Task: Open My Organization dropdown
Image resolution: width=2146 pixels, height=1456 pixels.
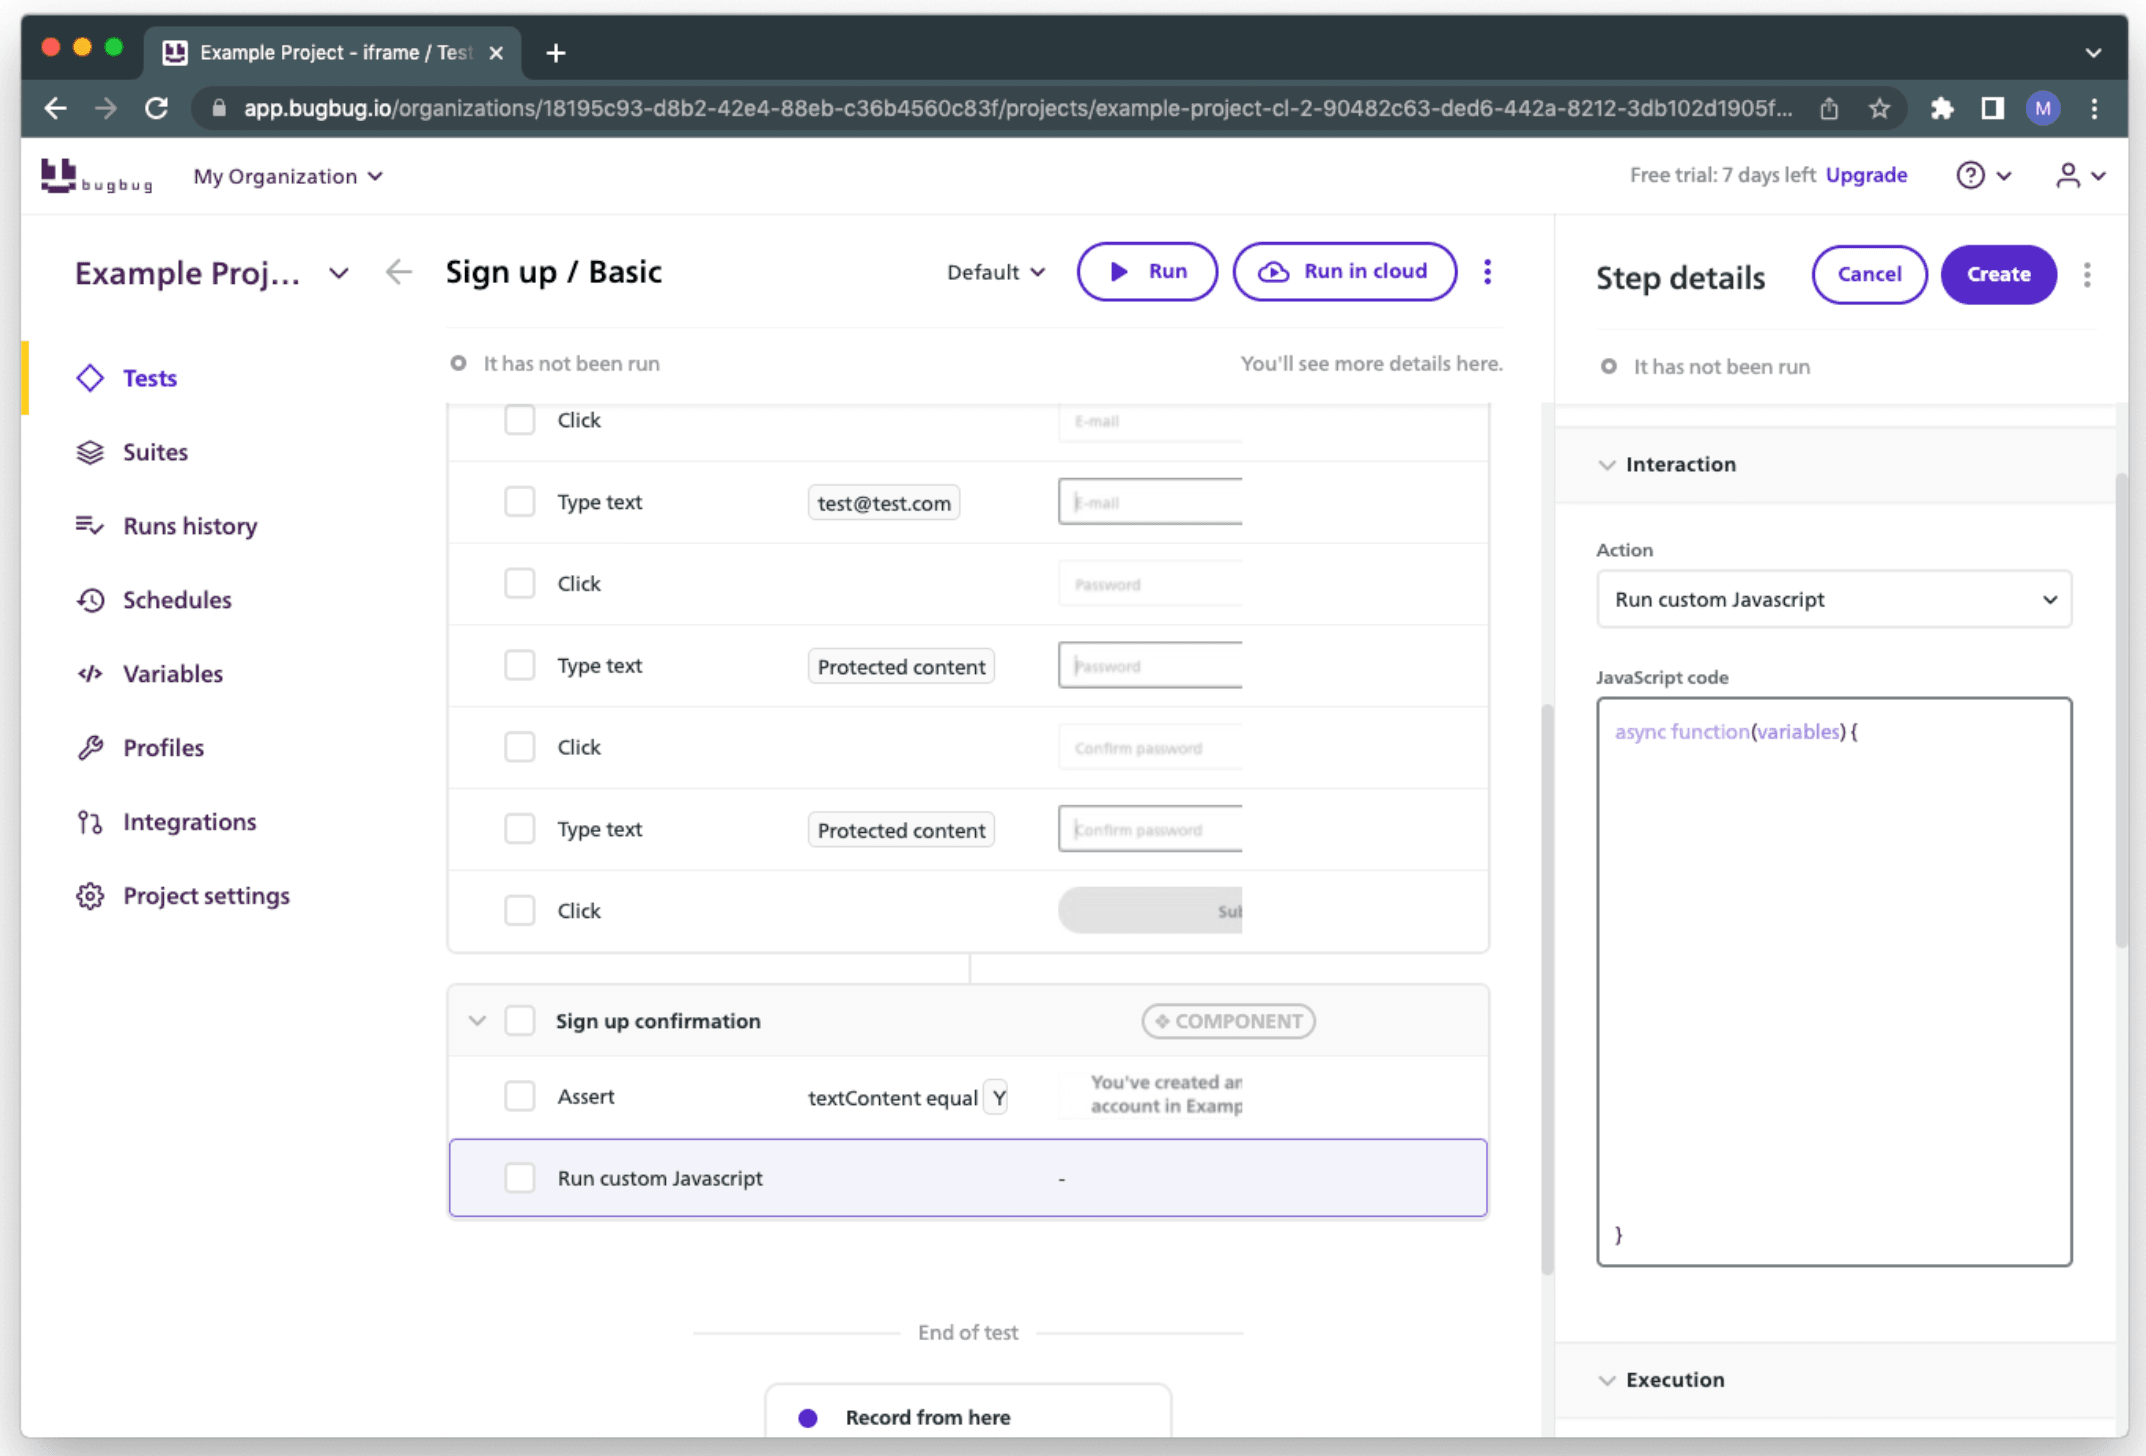Action: [288, 176]
